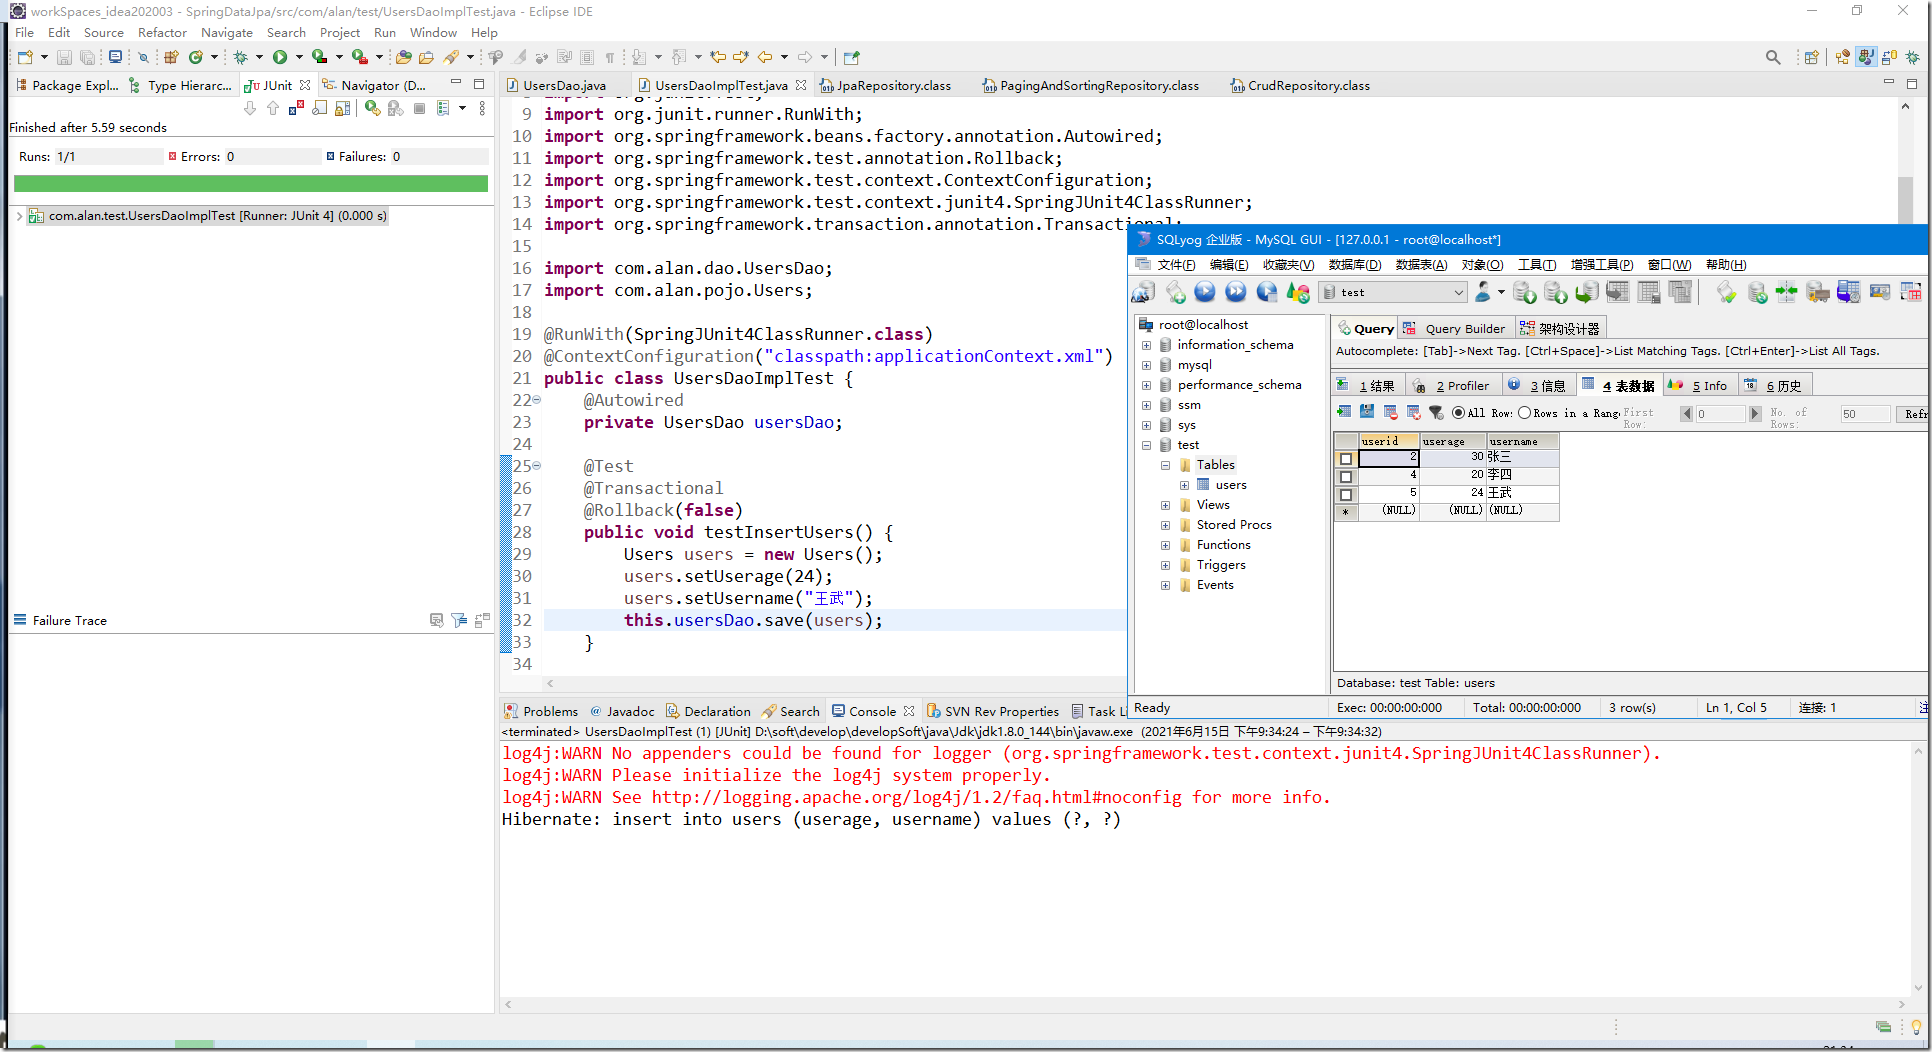
Task: Check the row checkbox for userid 4
Action: tap(1346, 476)
